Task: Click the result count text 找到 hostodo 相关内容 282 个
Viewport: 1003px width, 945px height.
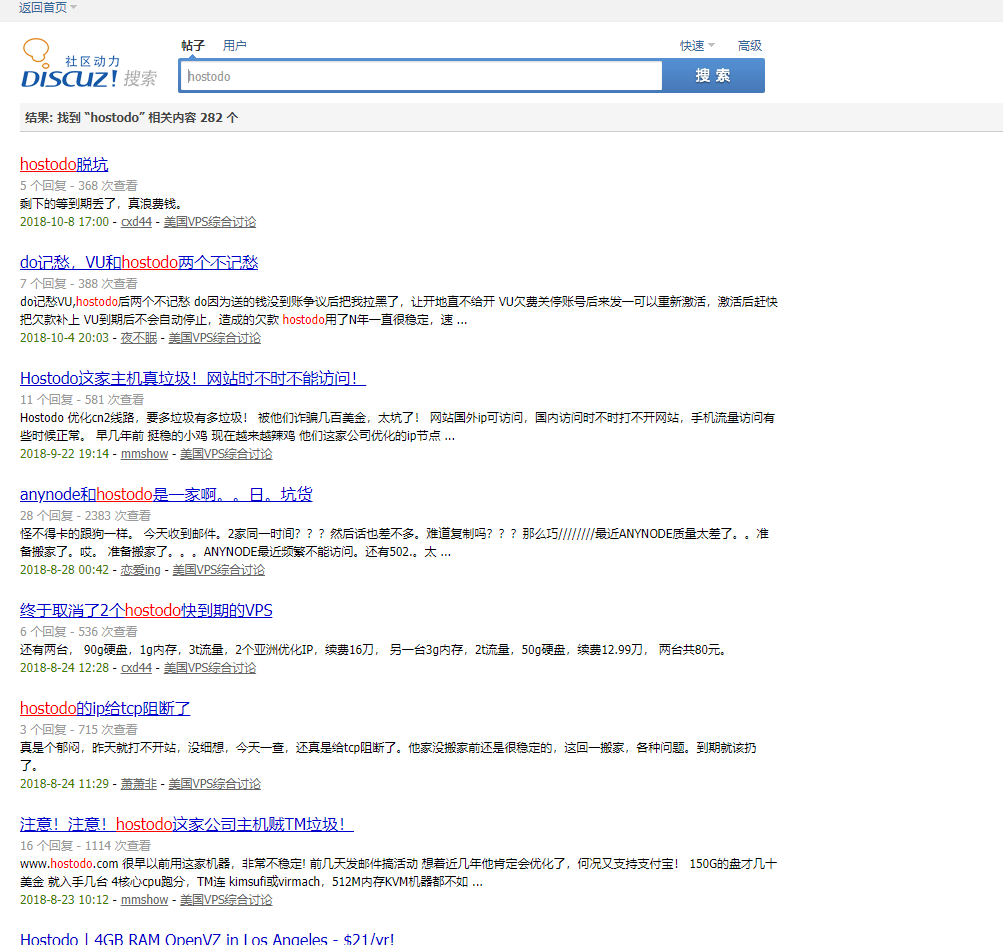Action: click(x=131, y=118)
